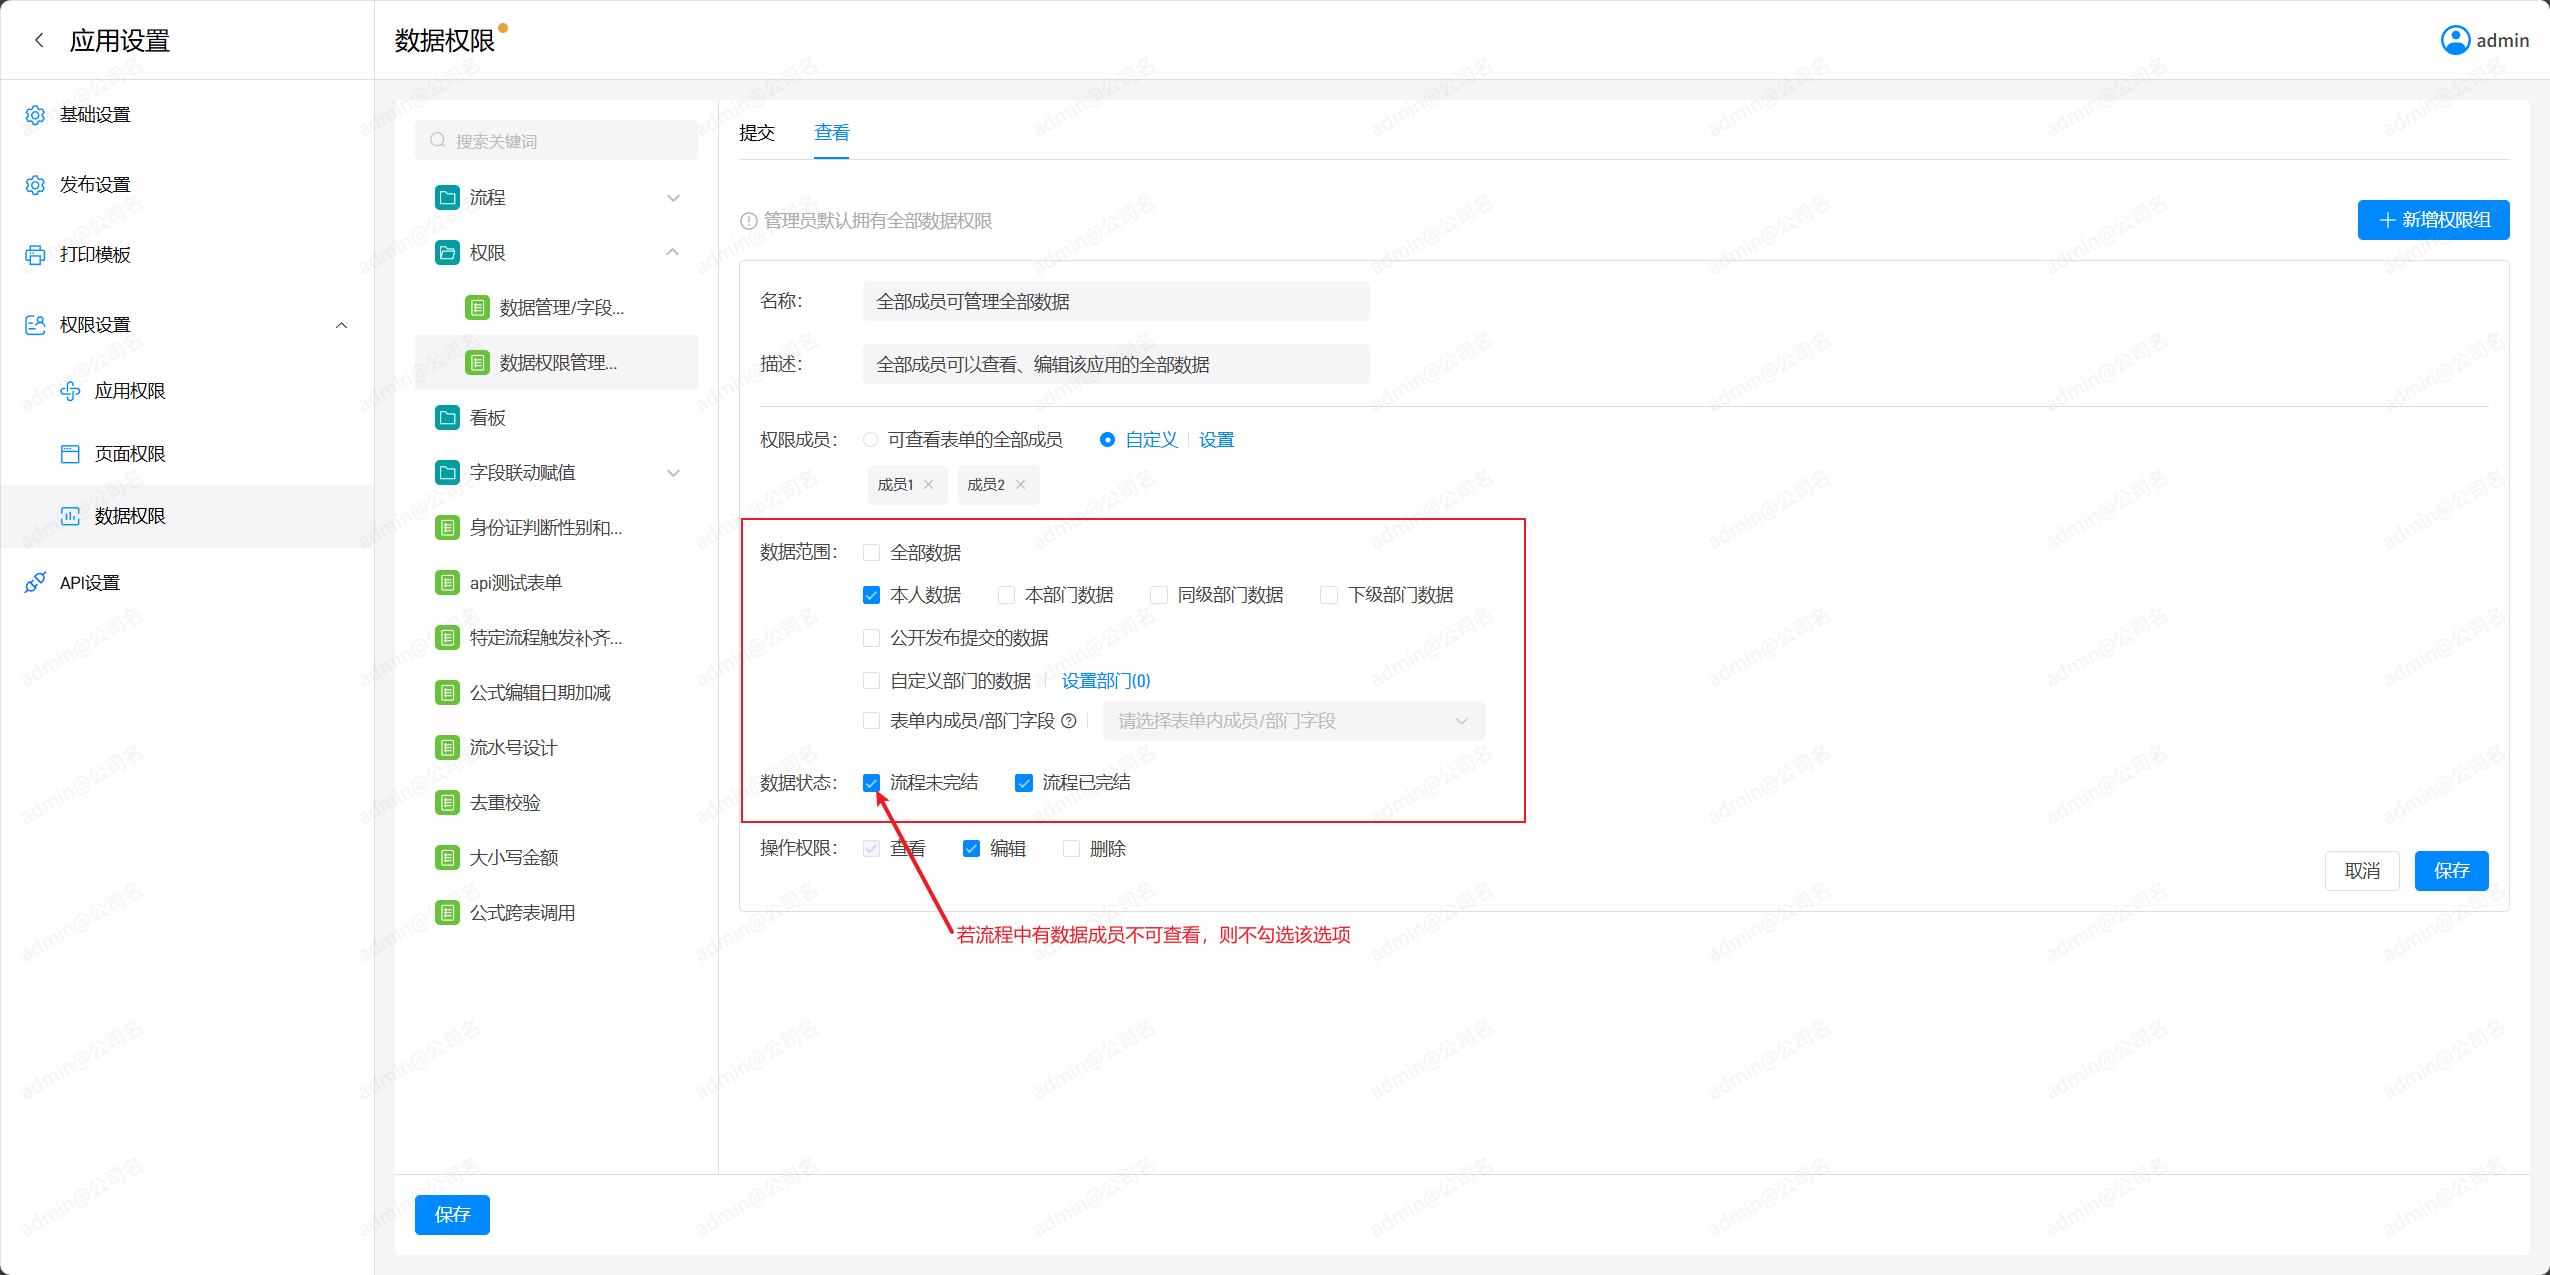Click the 应用权限 sidebar icon

pos(70,391)
